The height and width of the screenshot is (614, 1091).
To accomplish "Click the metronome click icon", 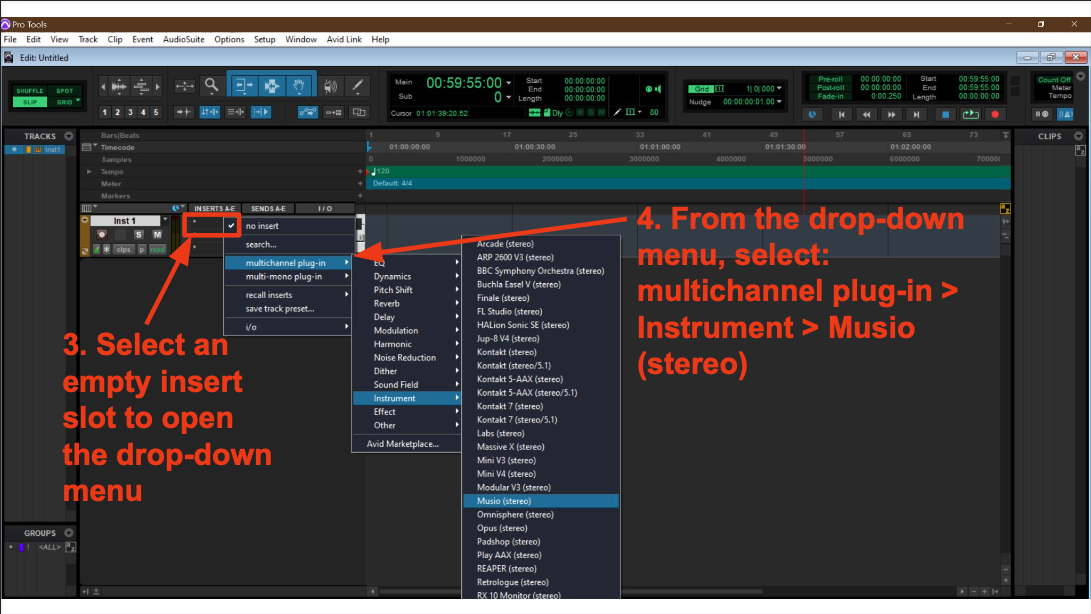I will [x=1065, y=114].
